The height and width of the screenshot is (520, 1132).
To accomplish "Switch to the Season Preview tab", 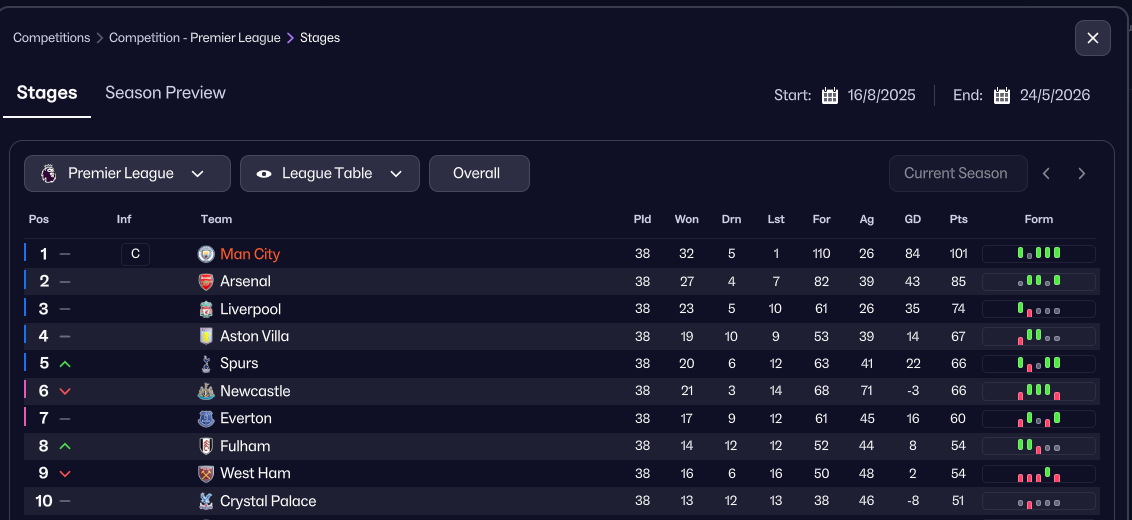I will tap(165, 93).
